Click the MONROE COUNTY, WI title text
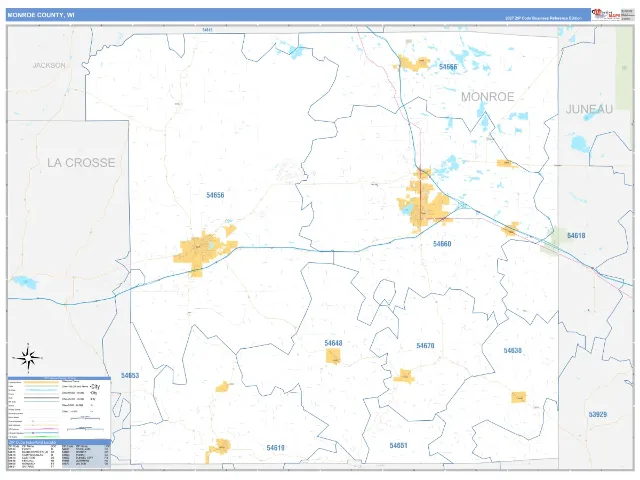The width and height of the screenshot is (640, 480). [41, 15]
